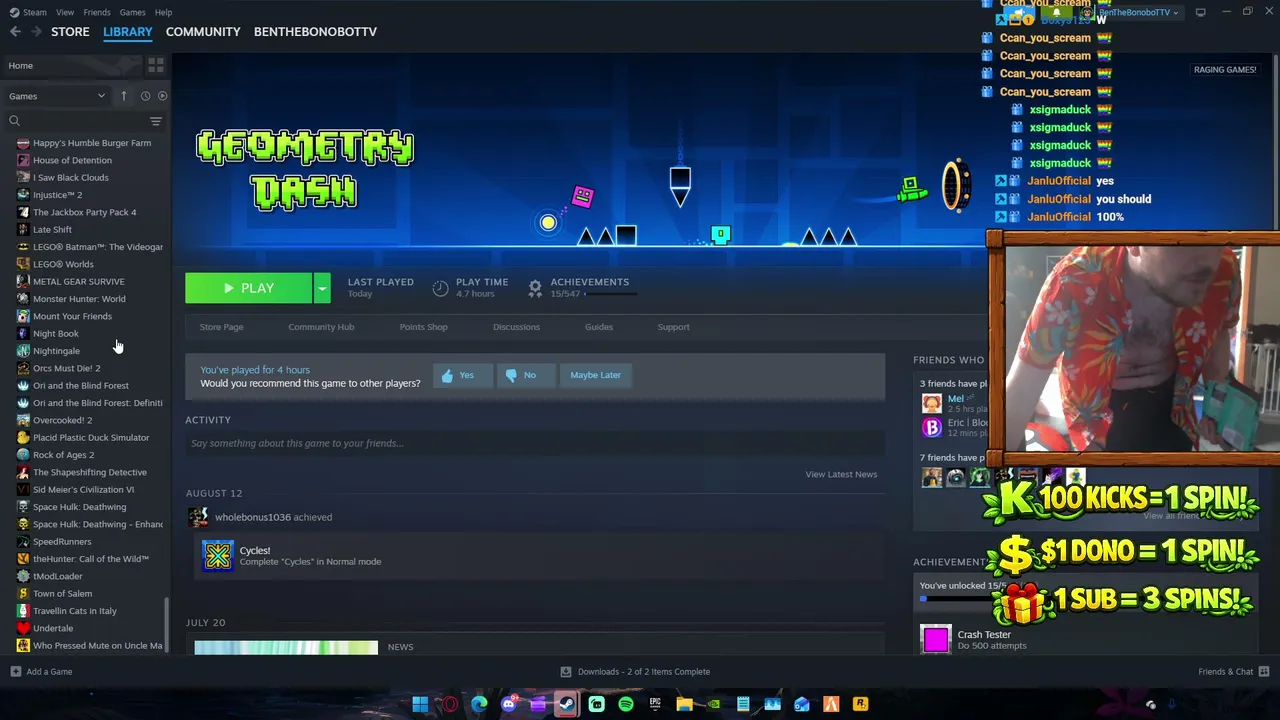Open the Community Hub link
1280x720 pixels.
pos(321,327)
